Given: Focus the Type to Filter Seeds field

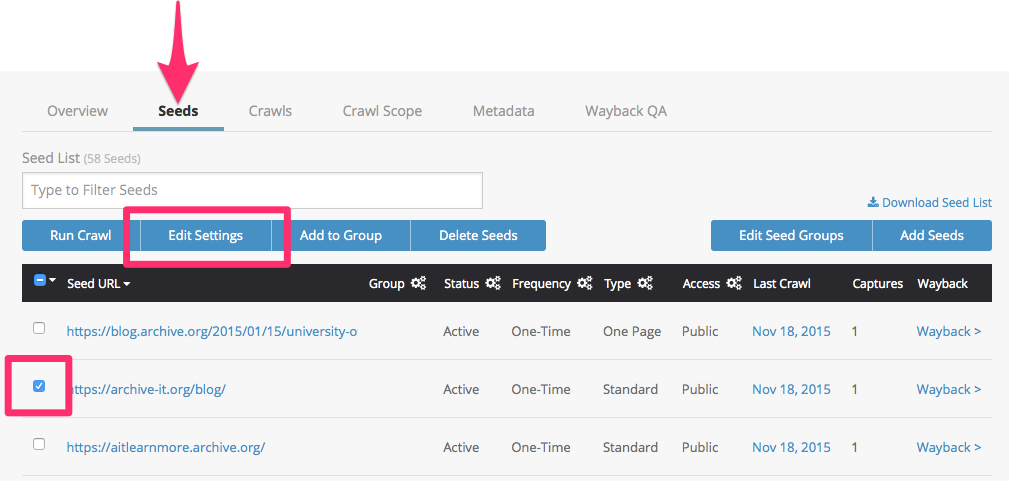Looking at the screenshot, I should coord(252,190).
